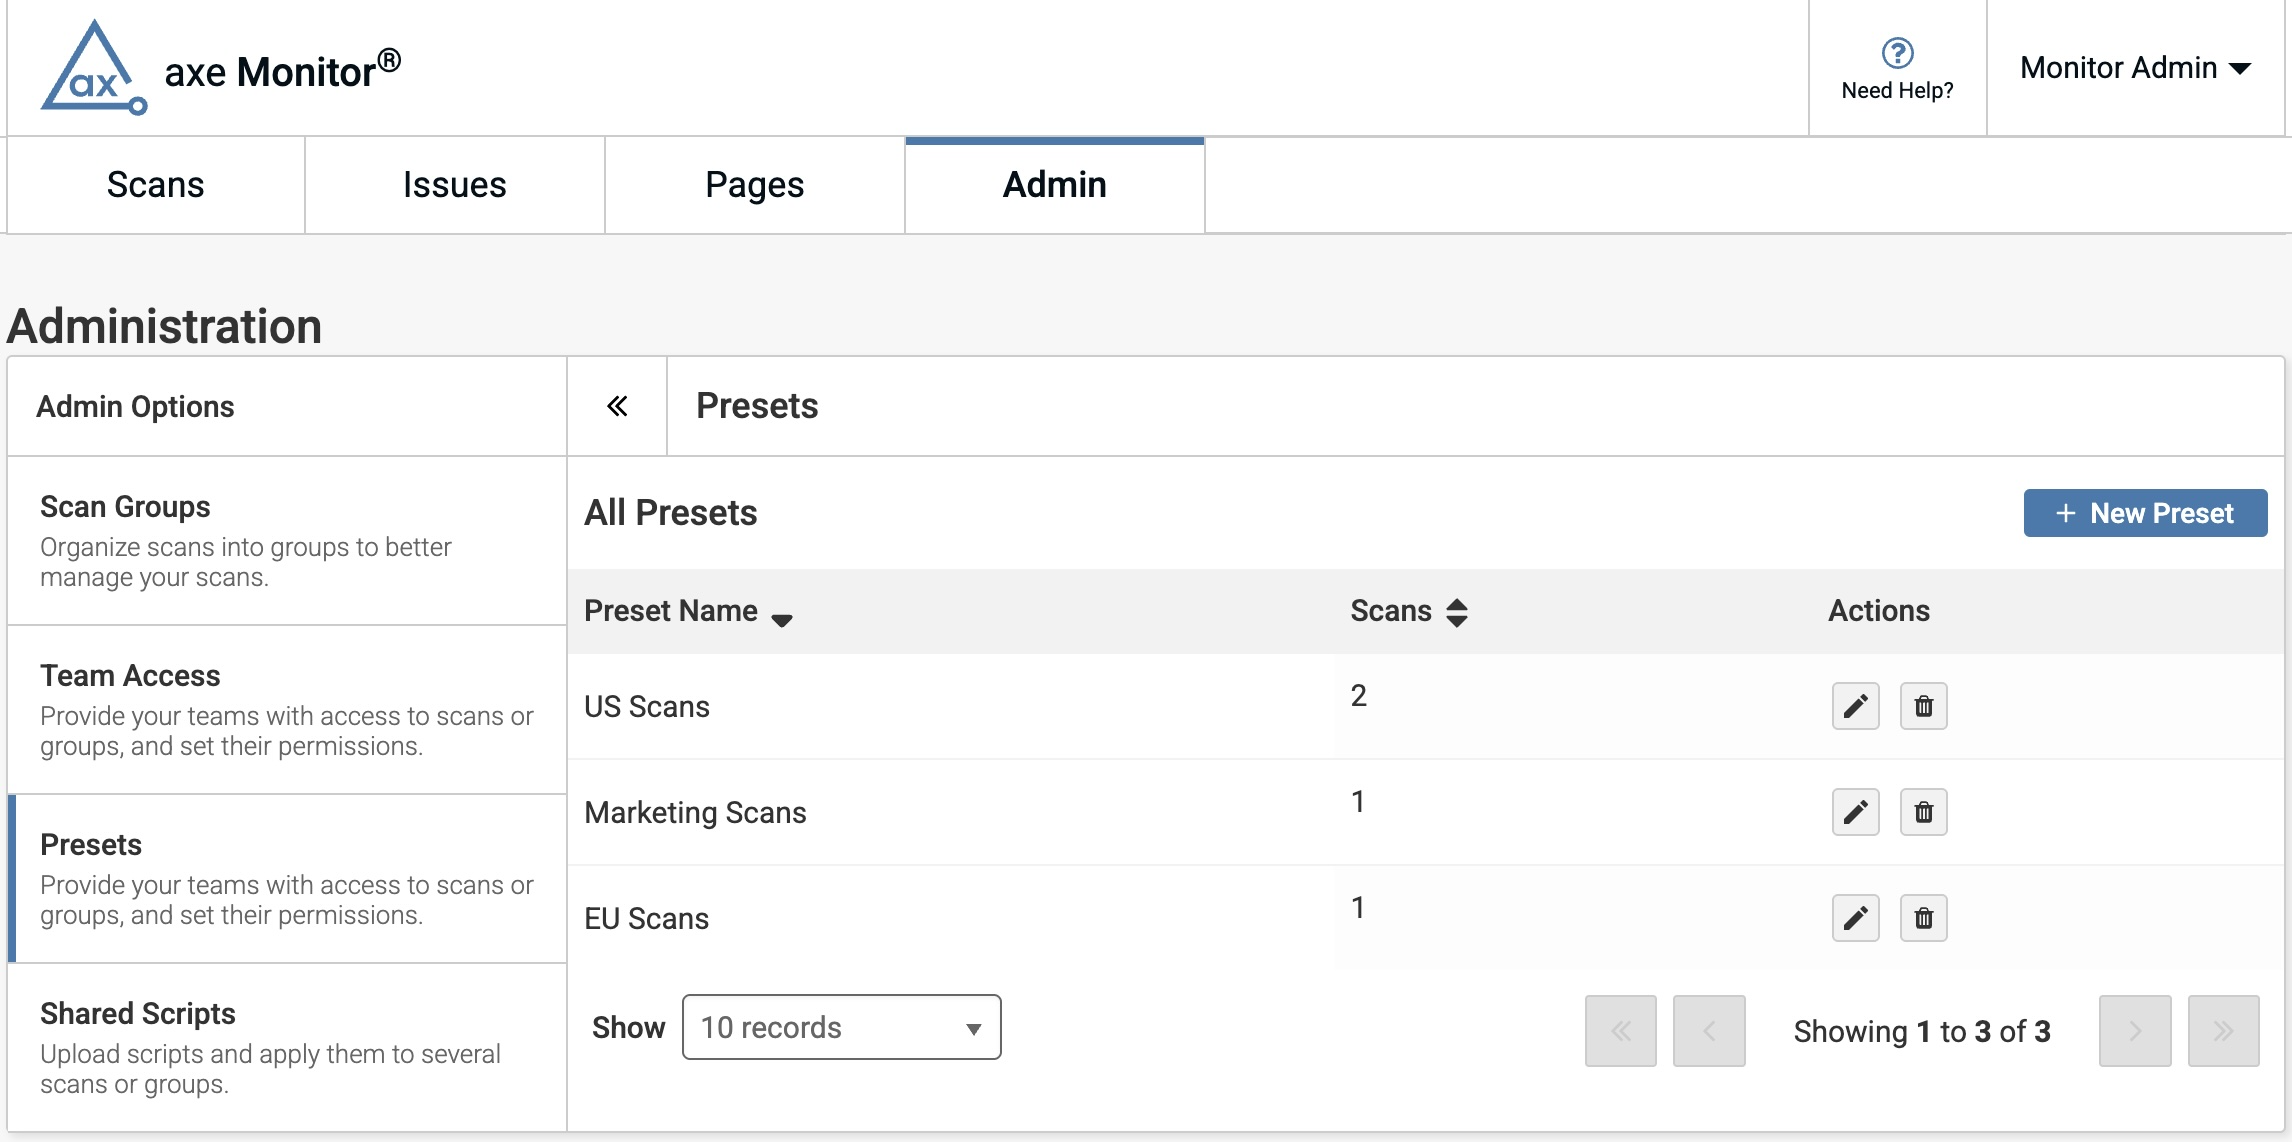This screenshot has width=2292, height=1142.
Task: Collapse the Admin Options side panel
Action: click(617, 406)
